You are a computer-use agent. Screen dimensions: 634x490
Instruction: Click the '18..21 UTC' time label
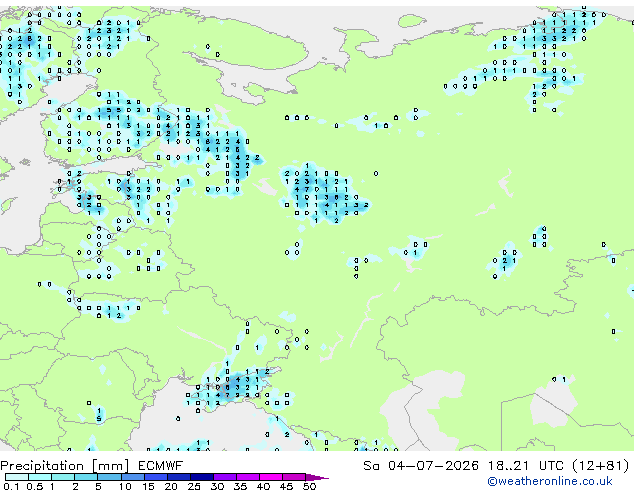pos(525,466)
